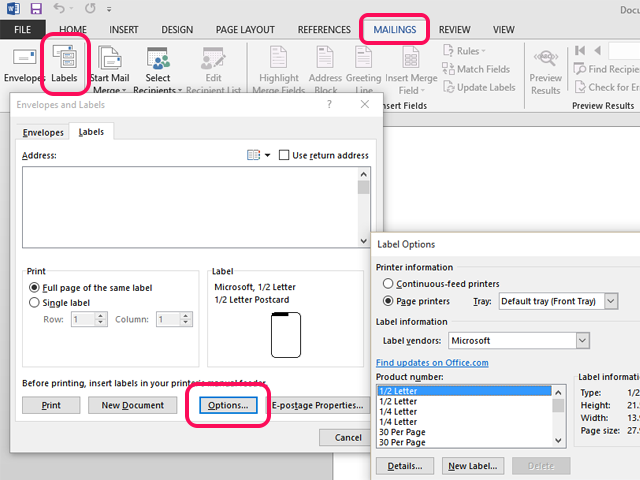Select Full page of the same label
This screenshot has width=640, height=480.
34,288
